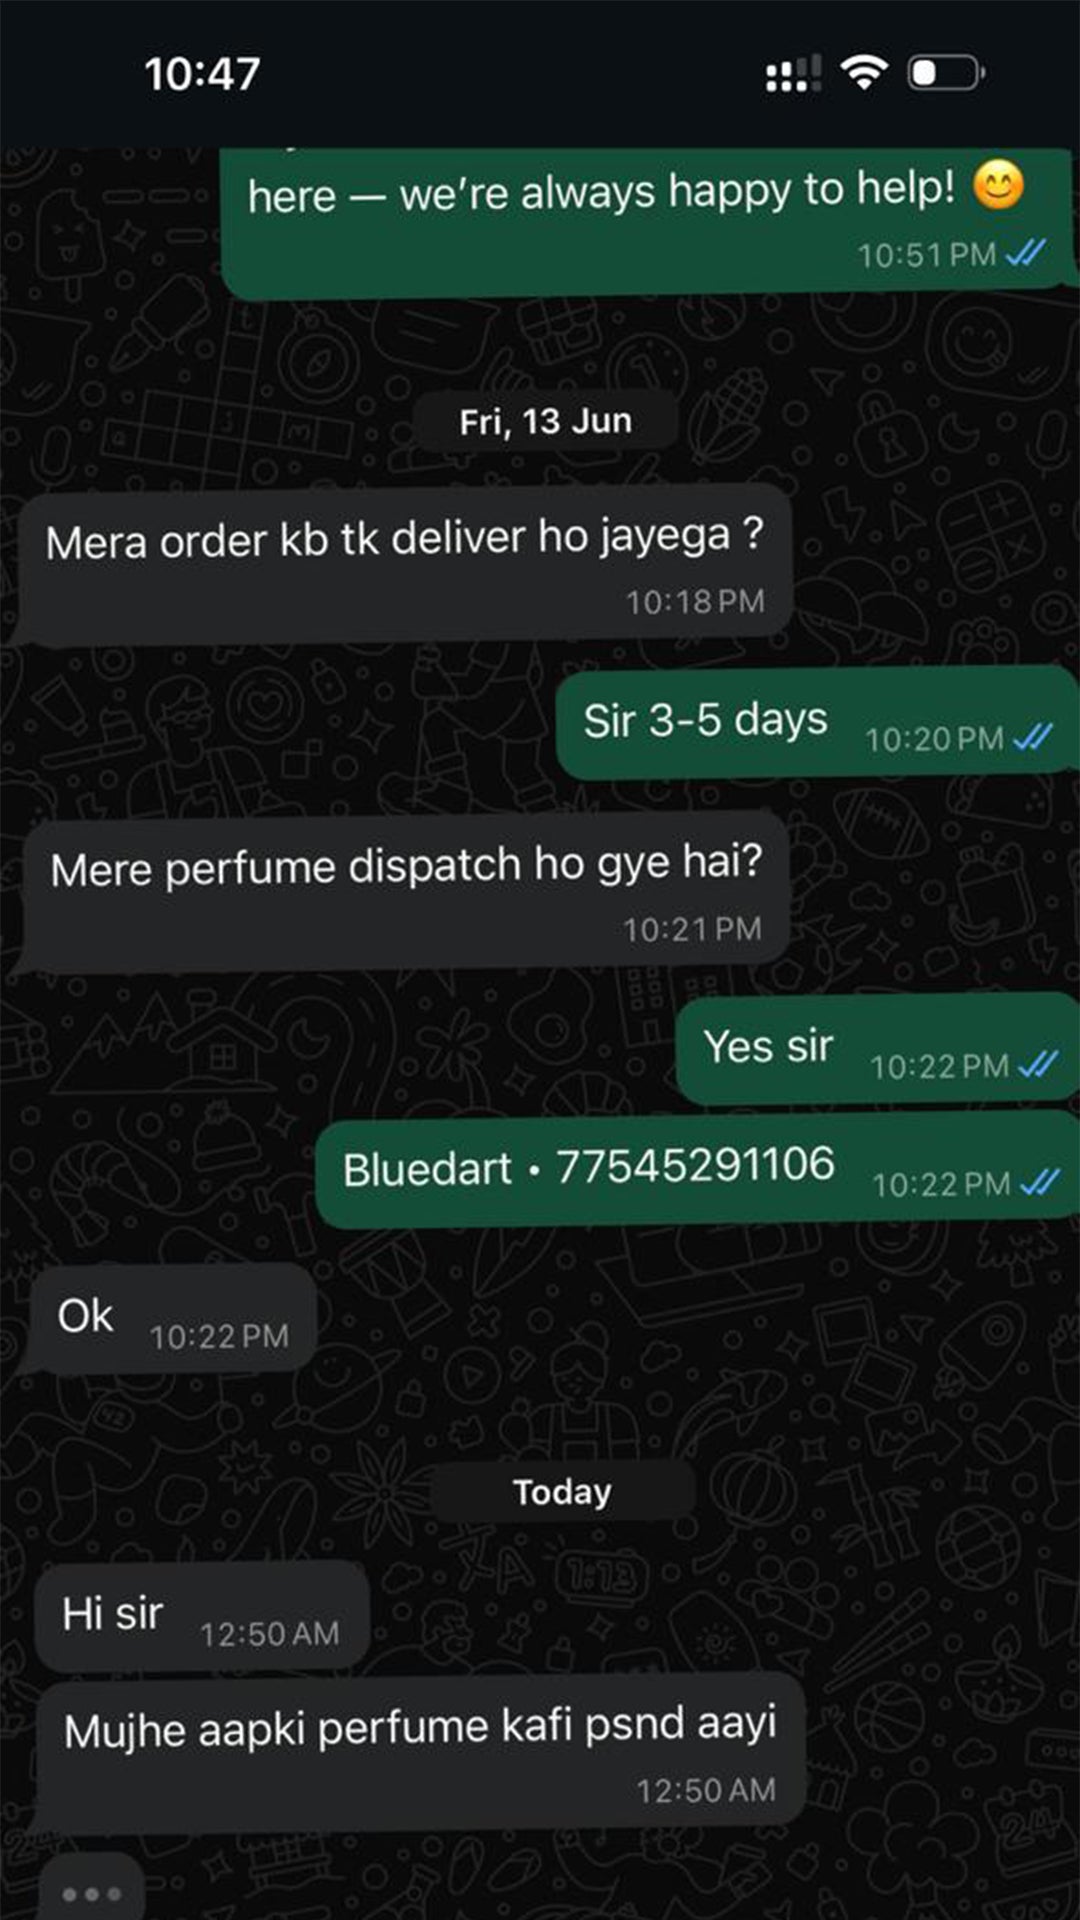Screen dimensions: 1080x1920
Task: Select the 'Sir 3-5 days' reply bubble
Action: (x=817, y=723)
